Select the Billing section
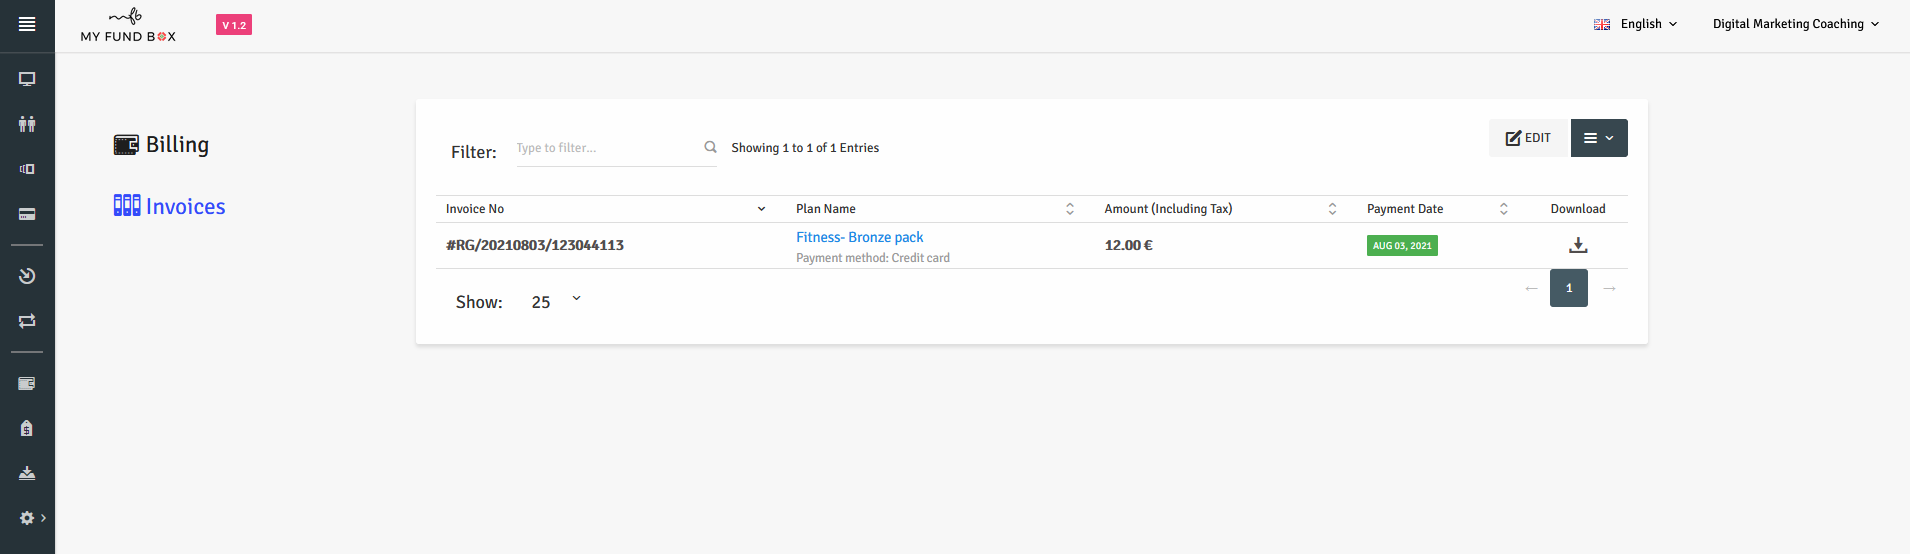Screen dimensions: 1910x554 pyautogui.click(x=162, y=145)
